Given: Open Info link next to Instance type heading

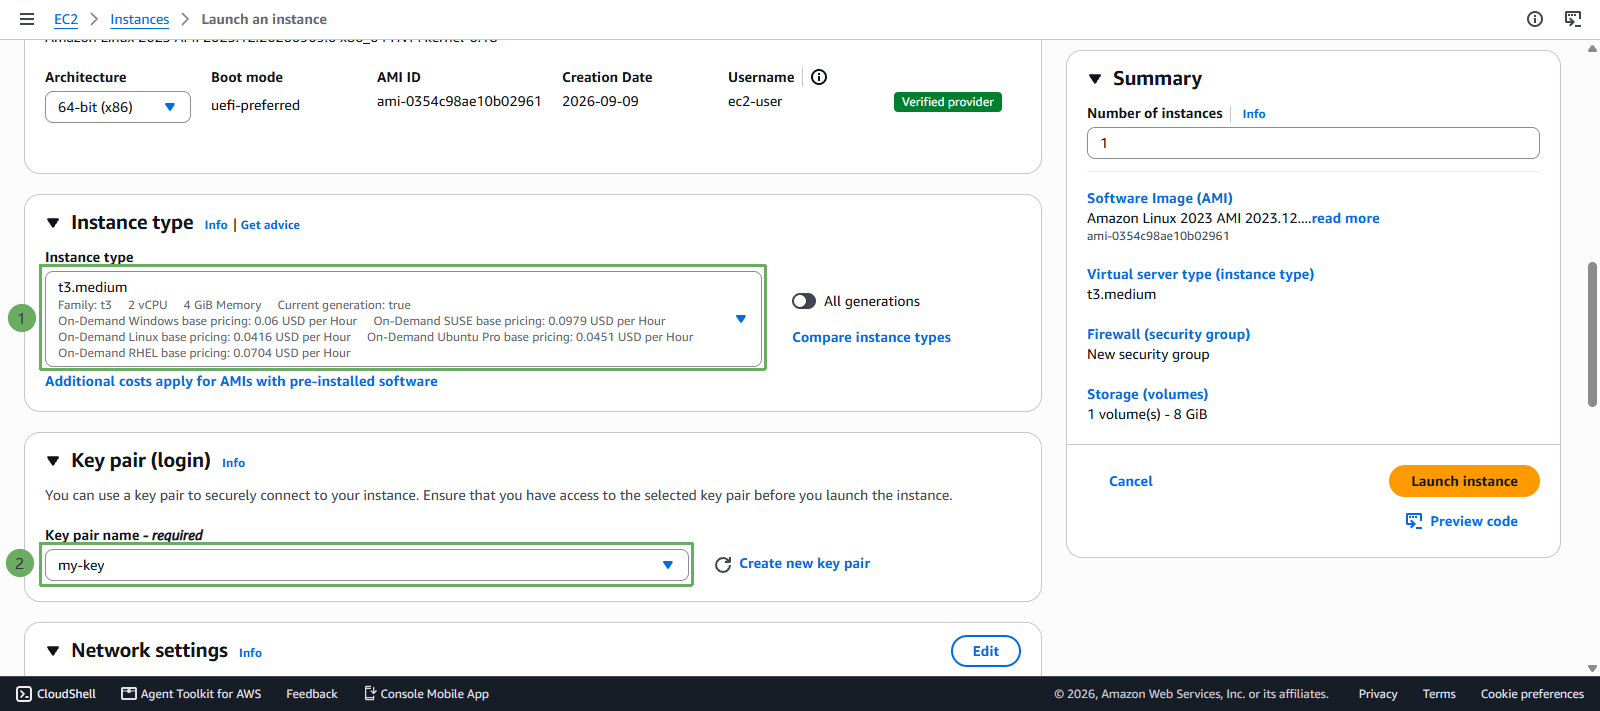Looking at the screenshot, I should (x=216, y=225).
